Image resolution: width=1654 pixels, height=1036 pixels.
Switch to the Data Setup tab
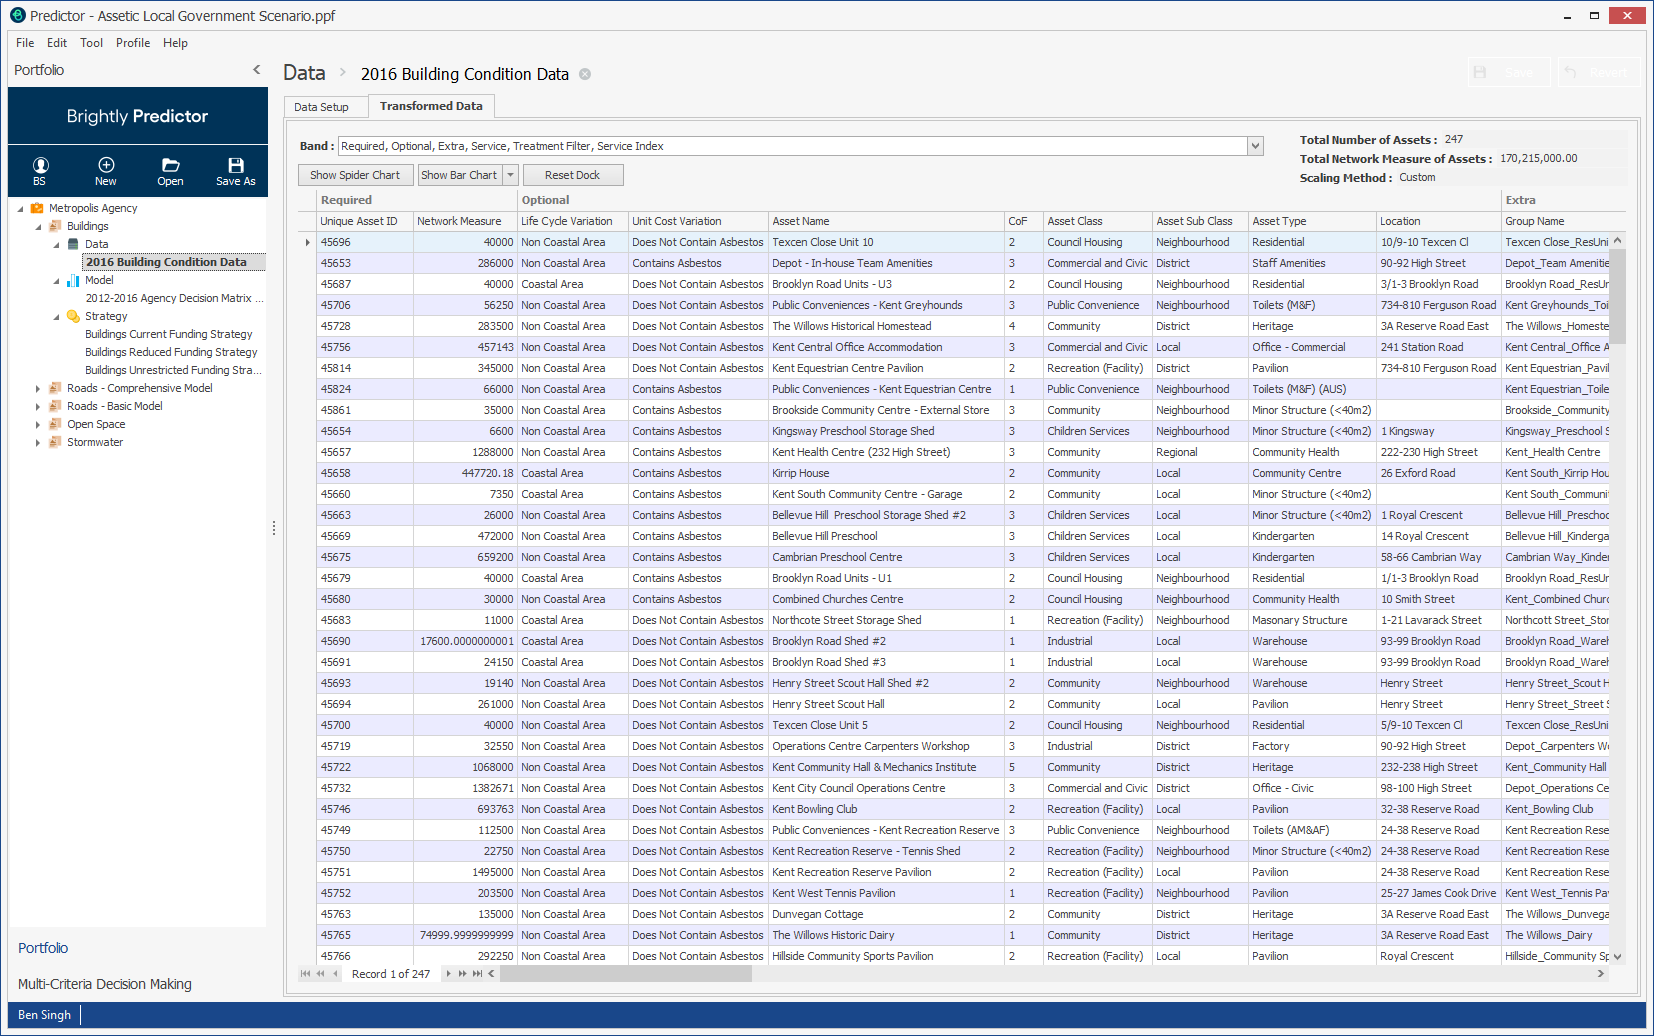[320, 106]
